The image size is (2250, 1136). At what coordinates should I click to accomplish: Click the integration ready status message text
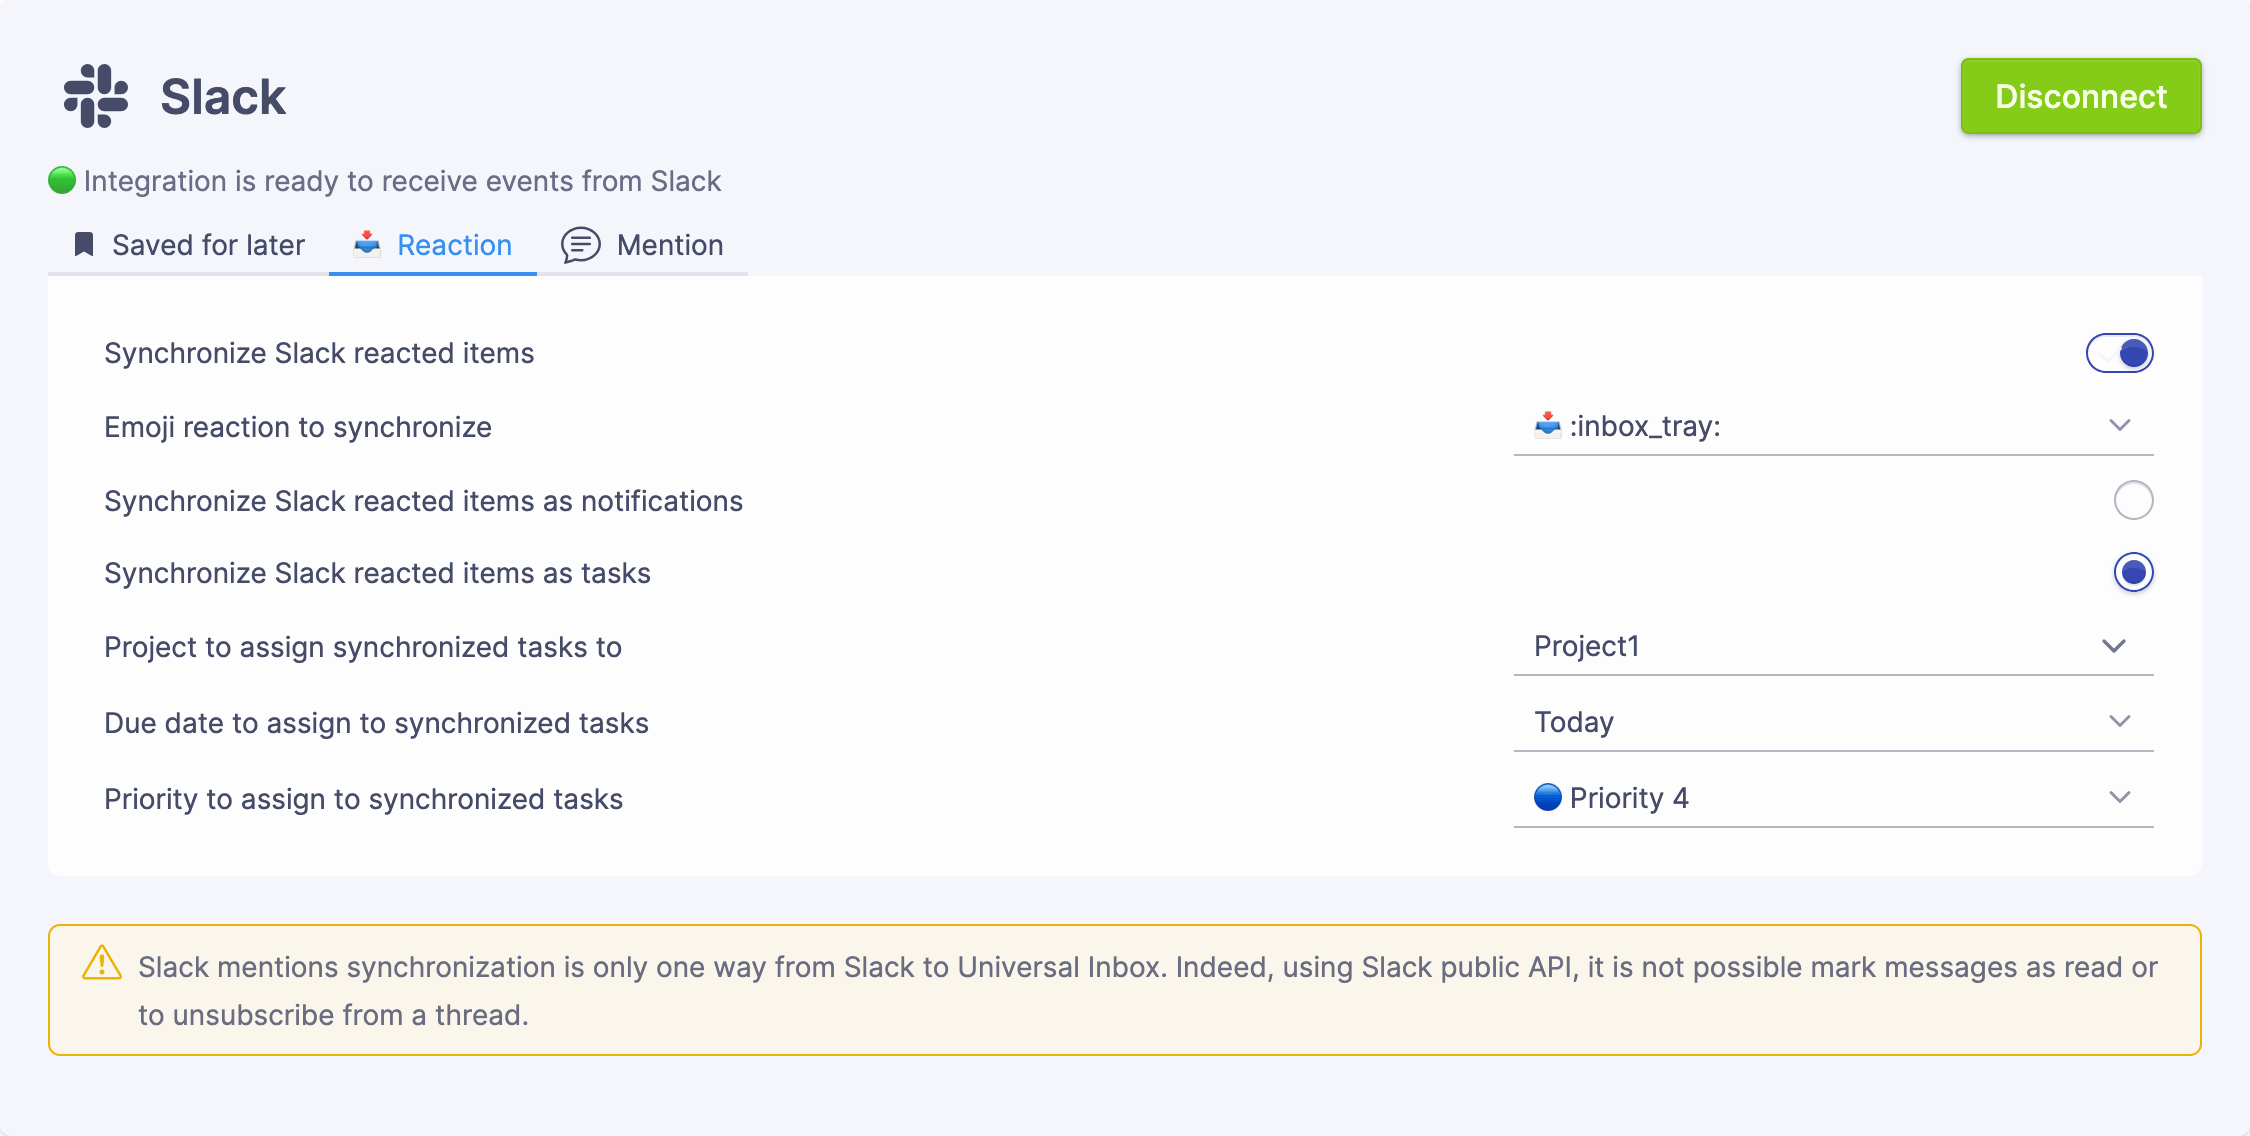[403, 180]
